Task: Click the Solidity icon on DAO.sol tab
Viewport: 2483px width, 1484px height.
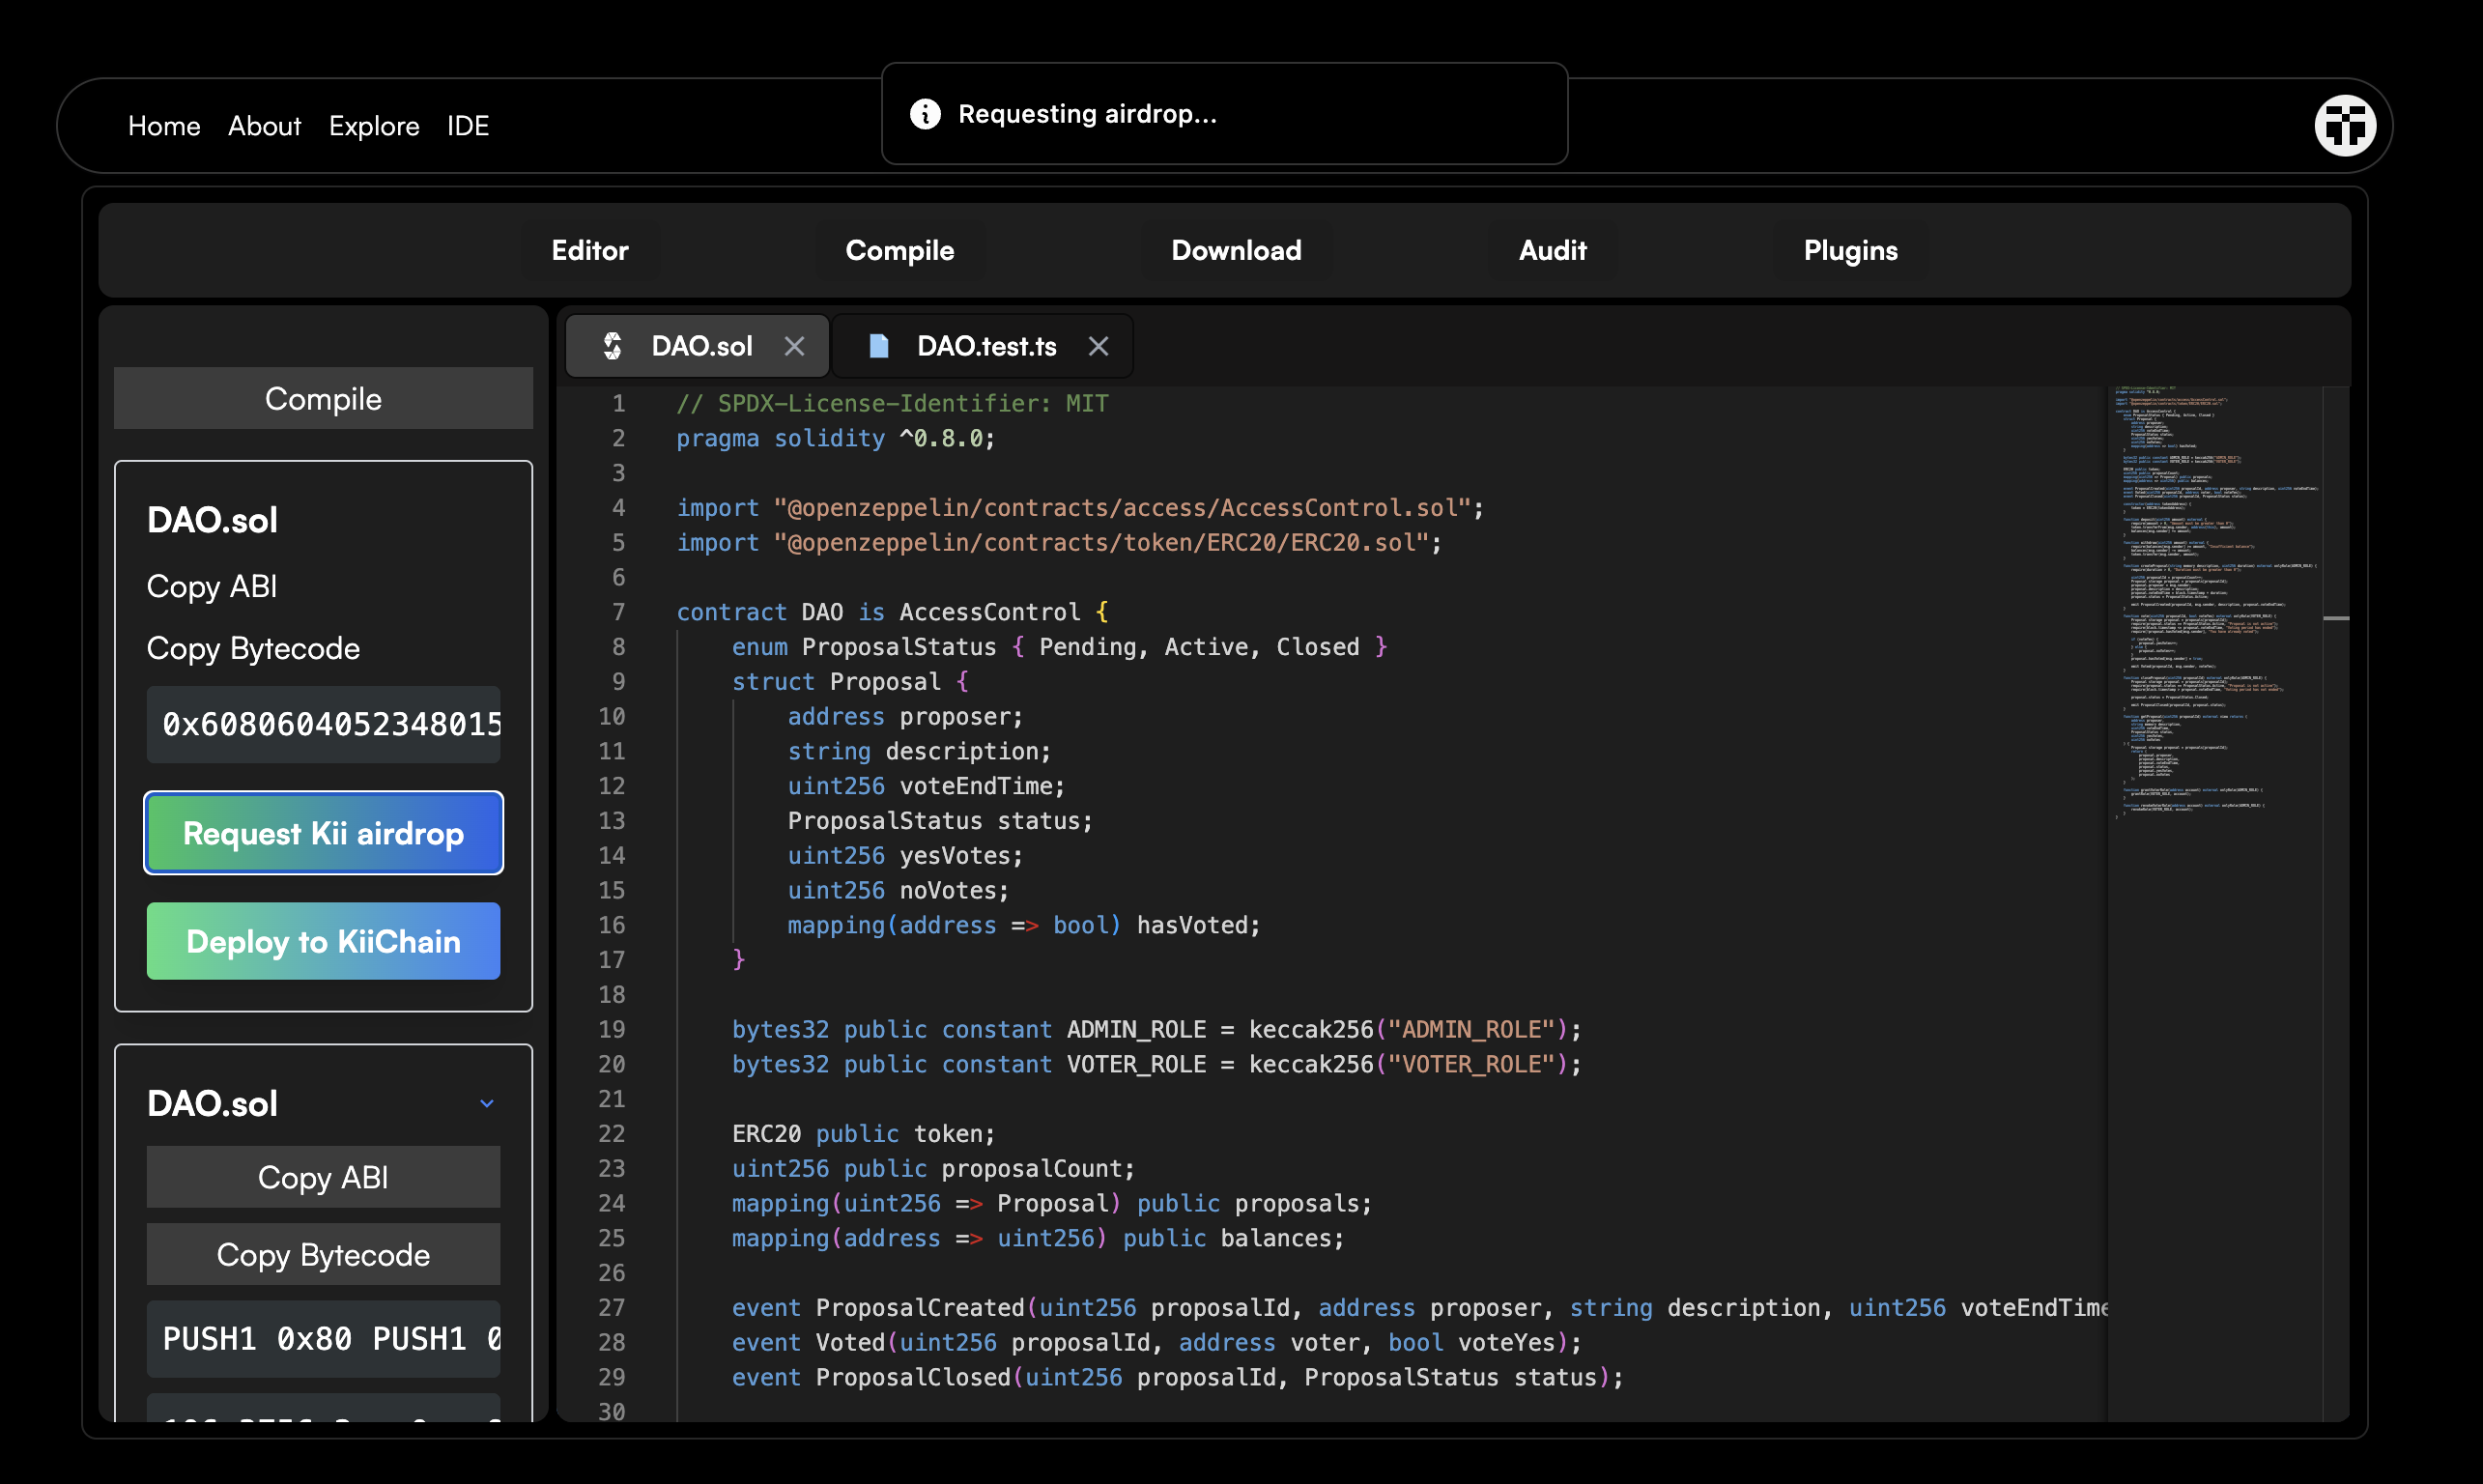Action: [612, 346]
